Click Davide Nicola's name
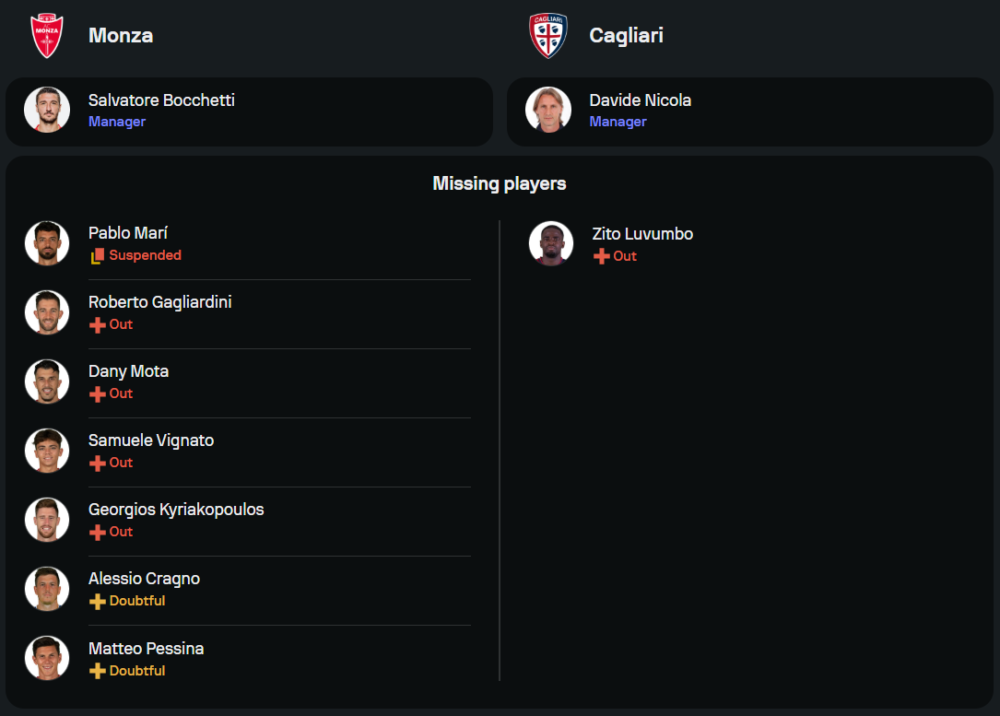 (640, 100)
